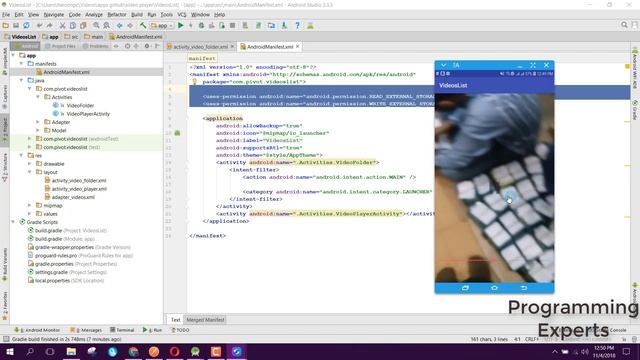Open the Refactor menu
This screenshot has width=640, height=360.
[x=117, y=15]
